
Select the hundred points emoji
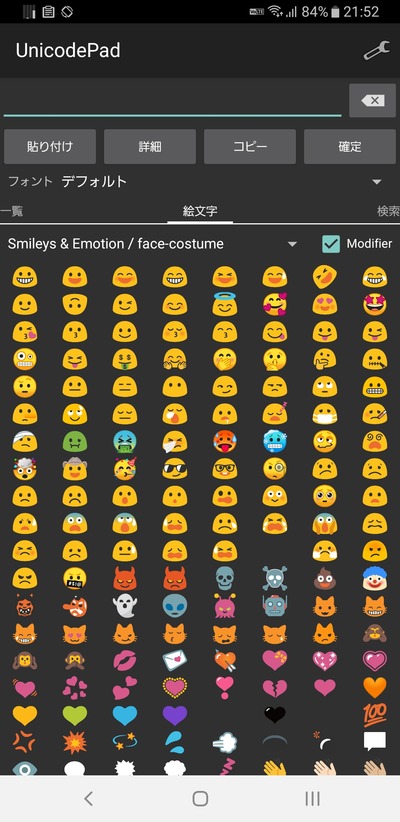[x=374, y=715]
